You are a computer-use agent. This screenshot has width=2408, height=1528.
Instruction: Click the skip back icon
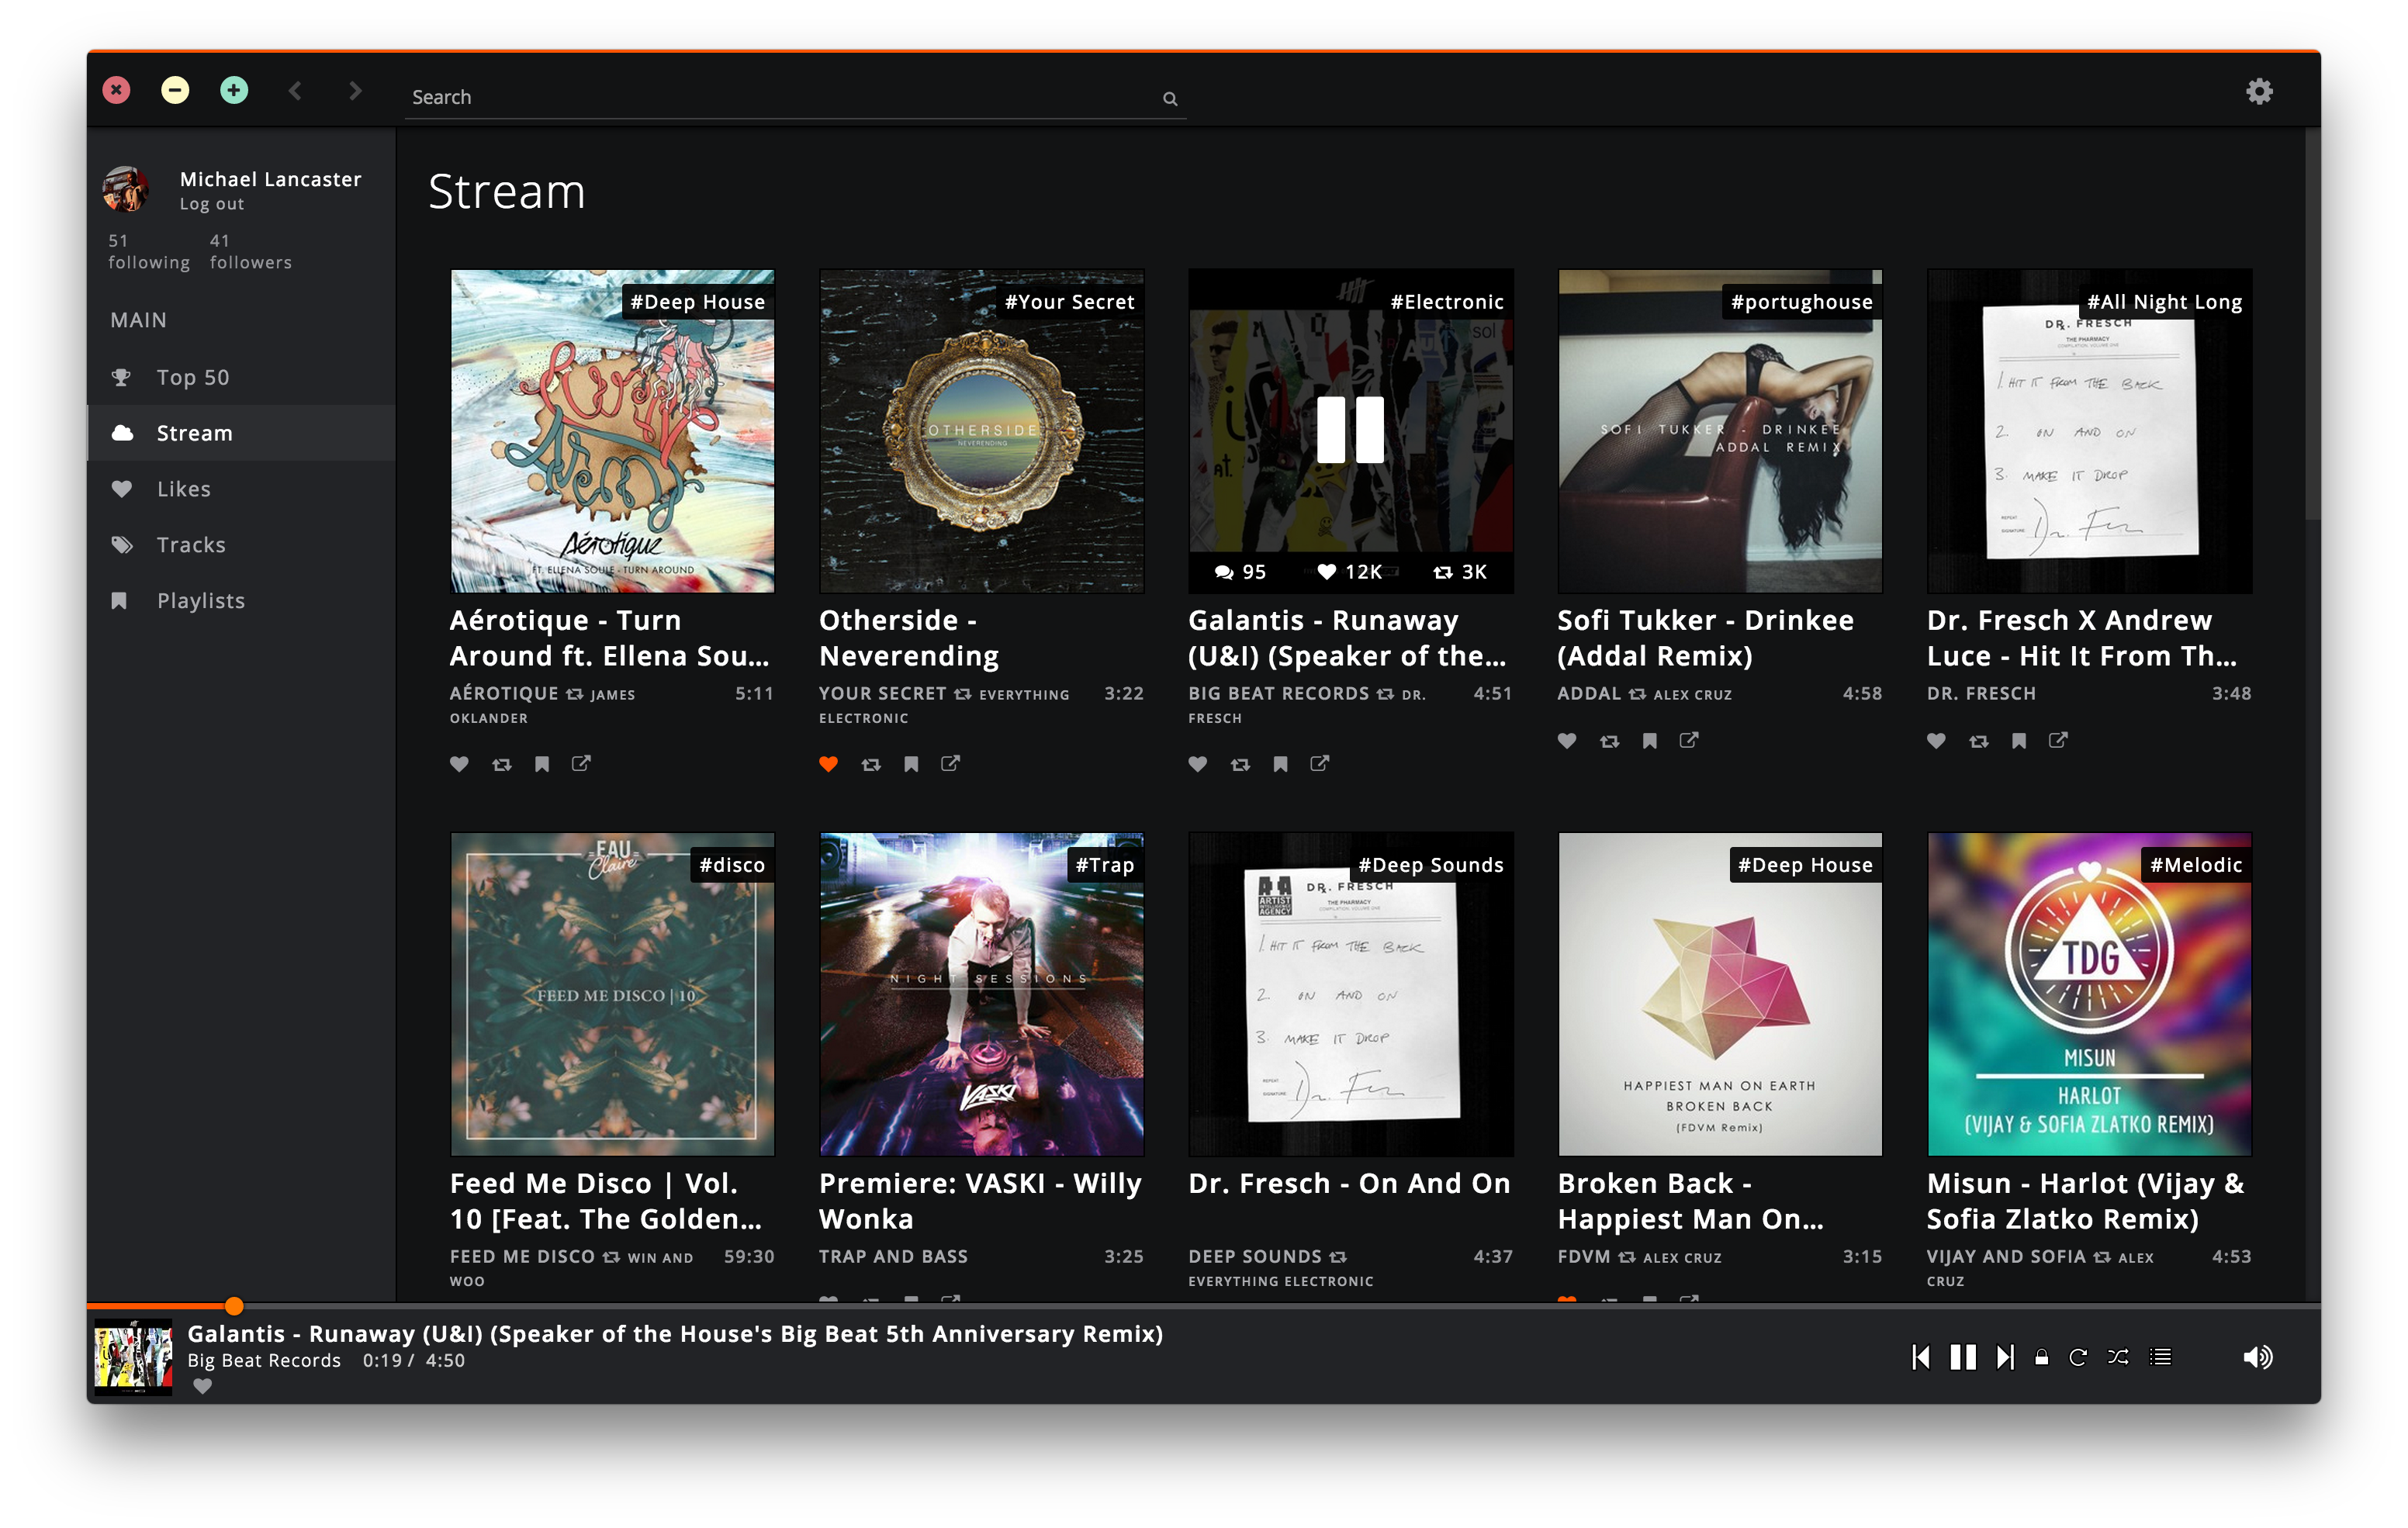[1922, 1356]
